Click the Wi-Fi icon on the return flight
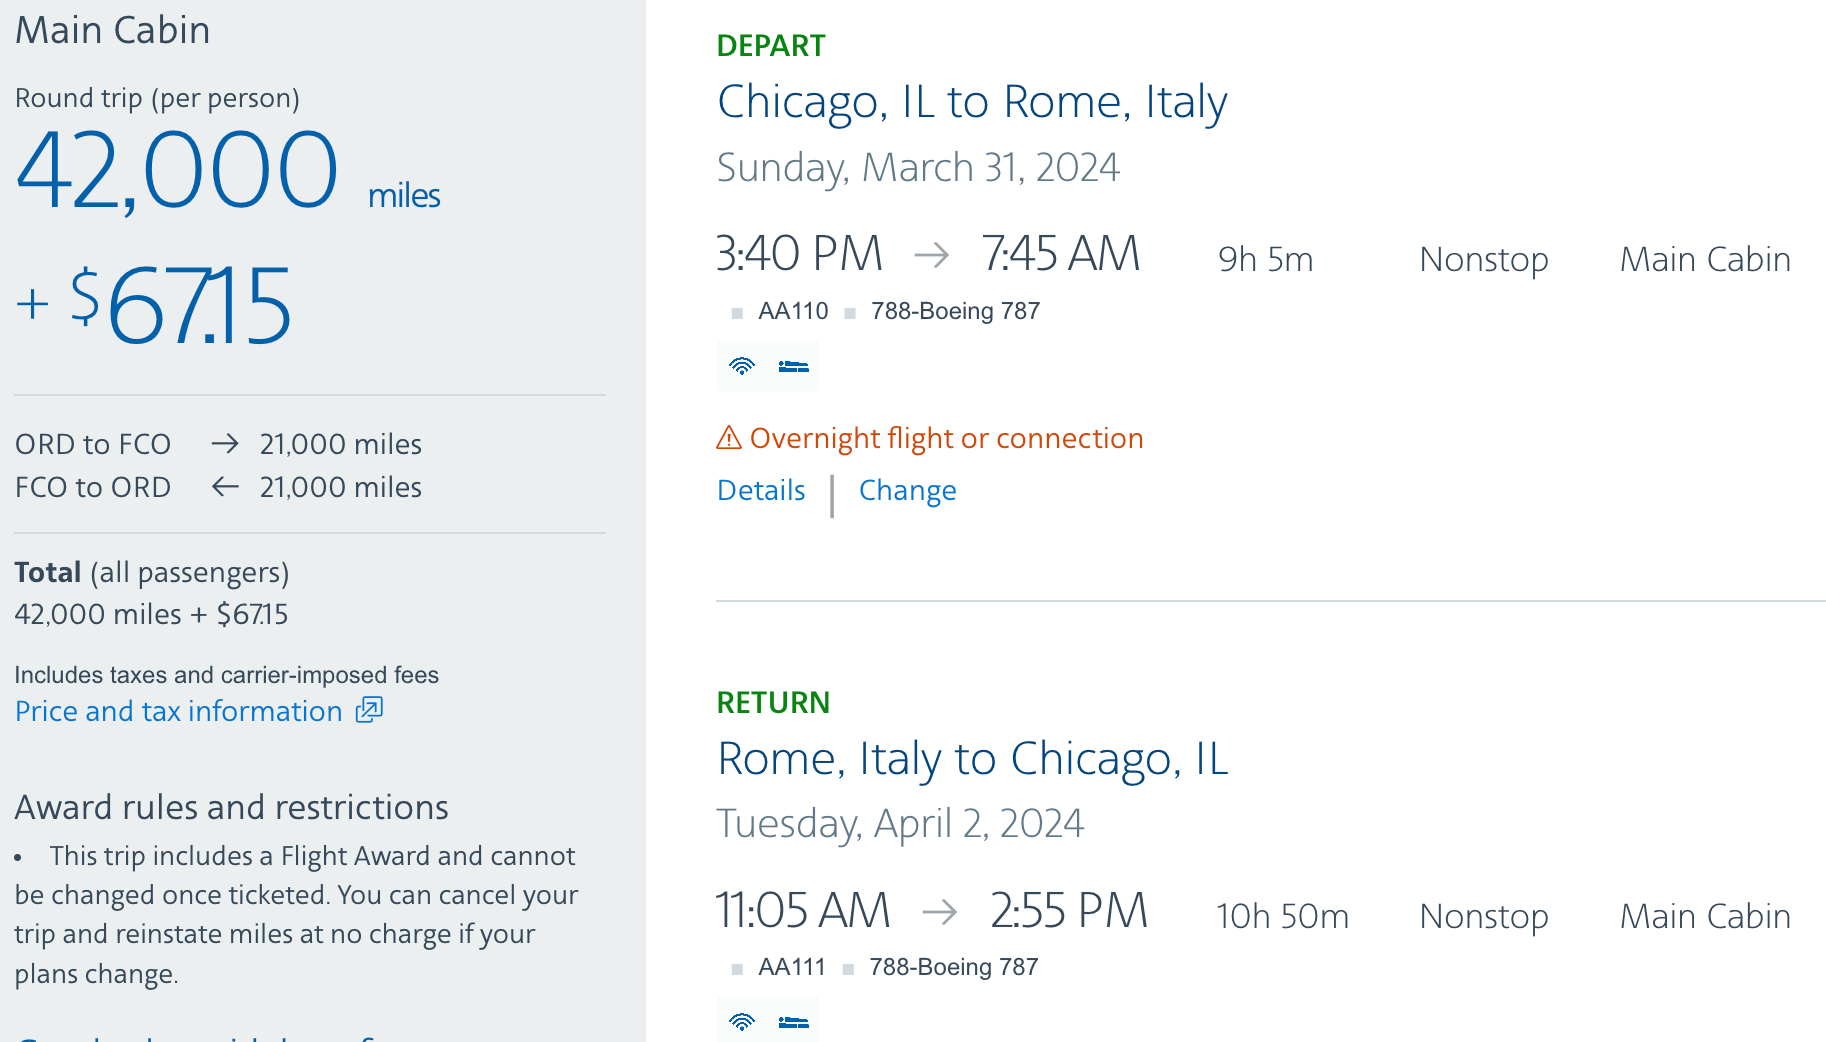 click(741, 1020)
